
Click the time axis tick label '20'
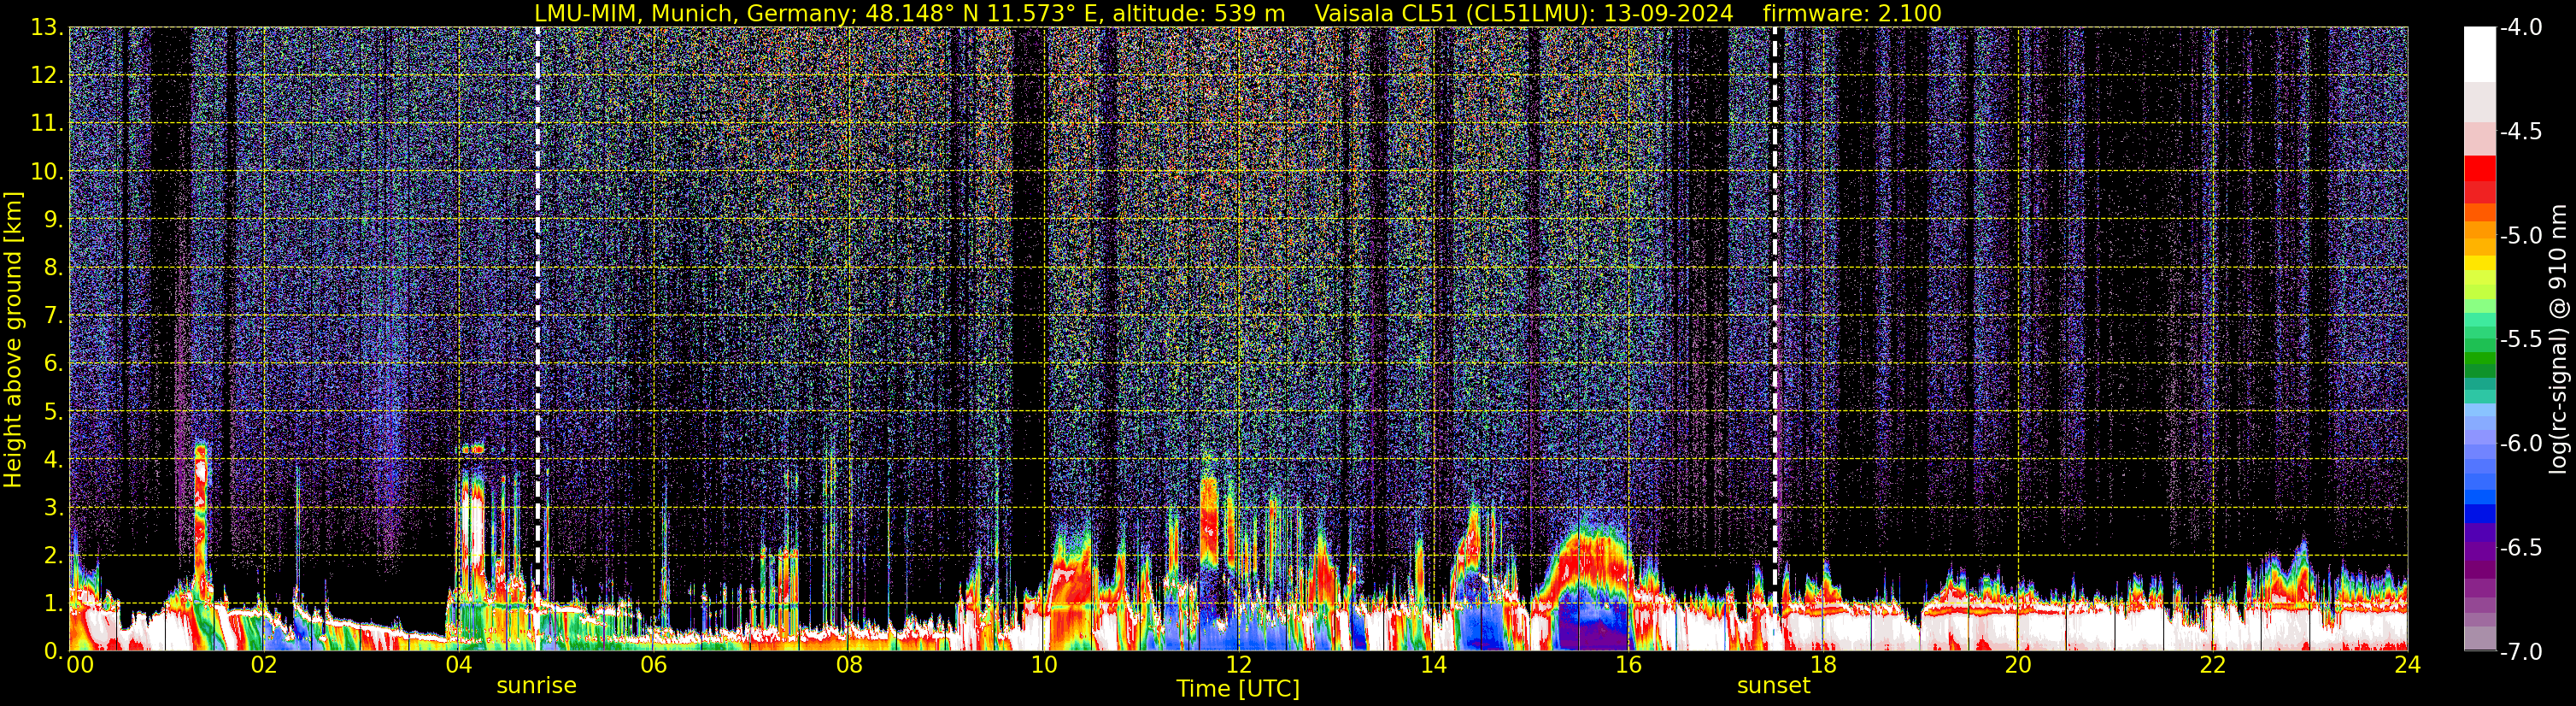(2019, 665)
